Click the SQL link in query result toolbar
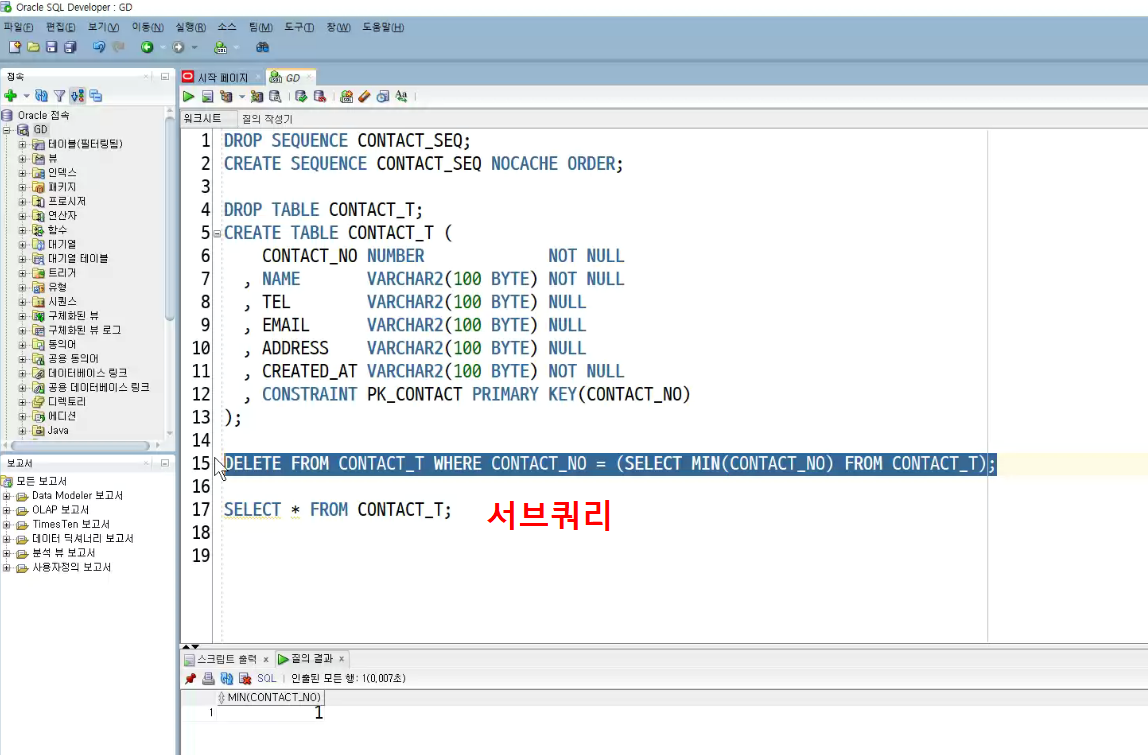 (266, 678)
